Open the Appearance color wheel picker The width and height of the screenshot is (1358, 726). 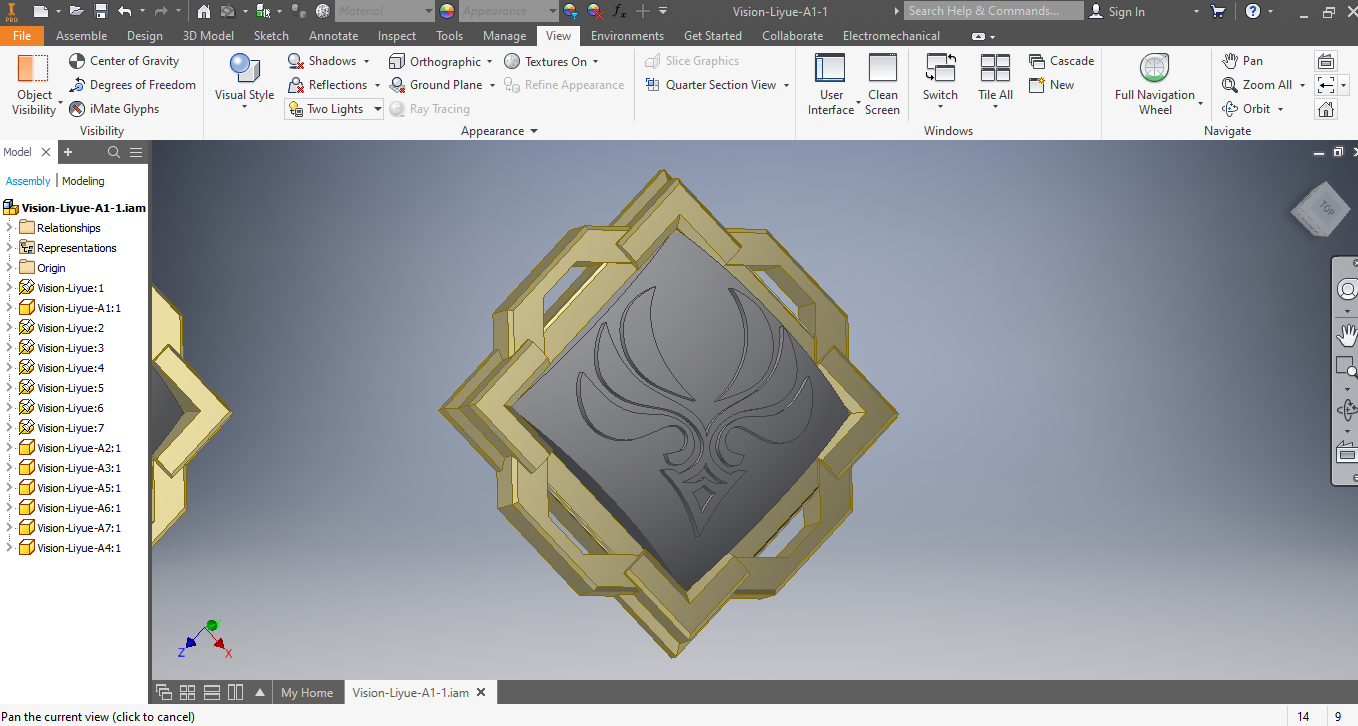coord(447,11)
